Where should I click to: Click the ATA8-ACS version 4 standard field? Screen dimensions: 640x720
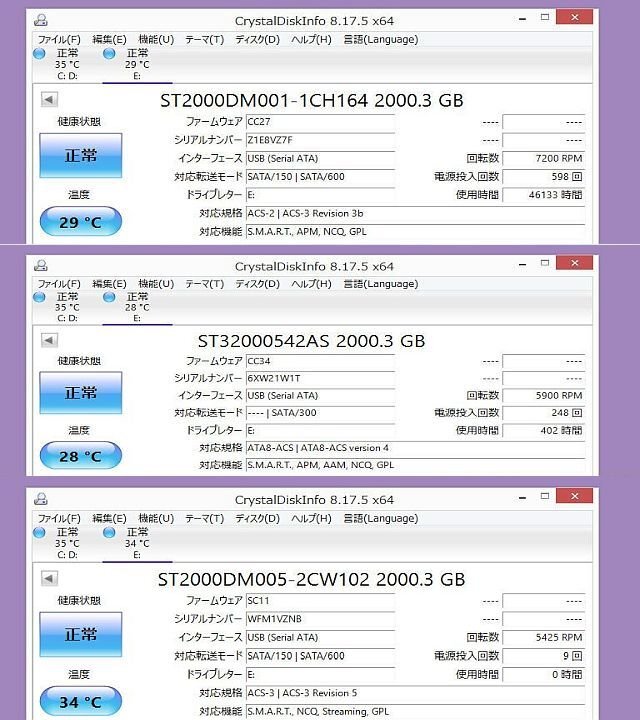[415, 448]
